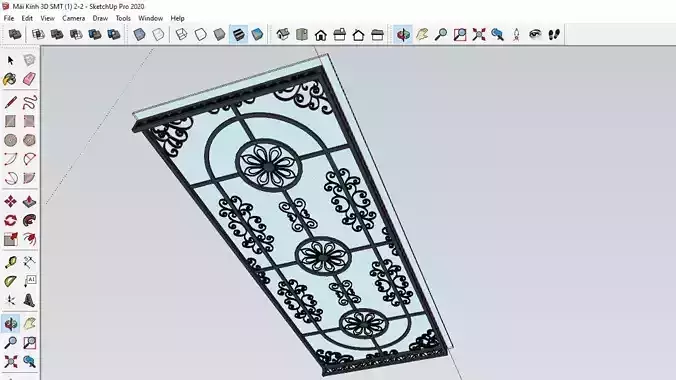Image resolution: width=676 pixels, height=380 pixels.
Task: Select the Split solid tool
Action: click(x=114, y=34)
